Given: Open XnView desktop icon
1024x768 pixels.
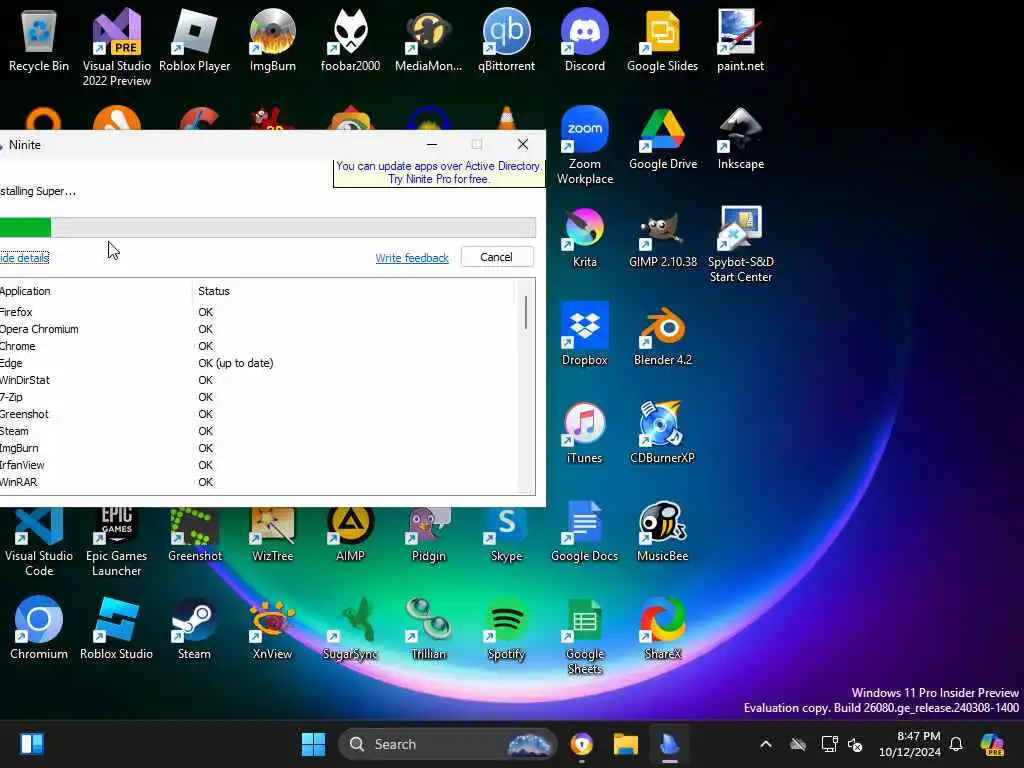Looking at the screenshot, I should (272, 628).
